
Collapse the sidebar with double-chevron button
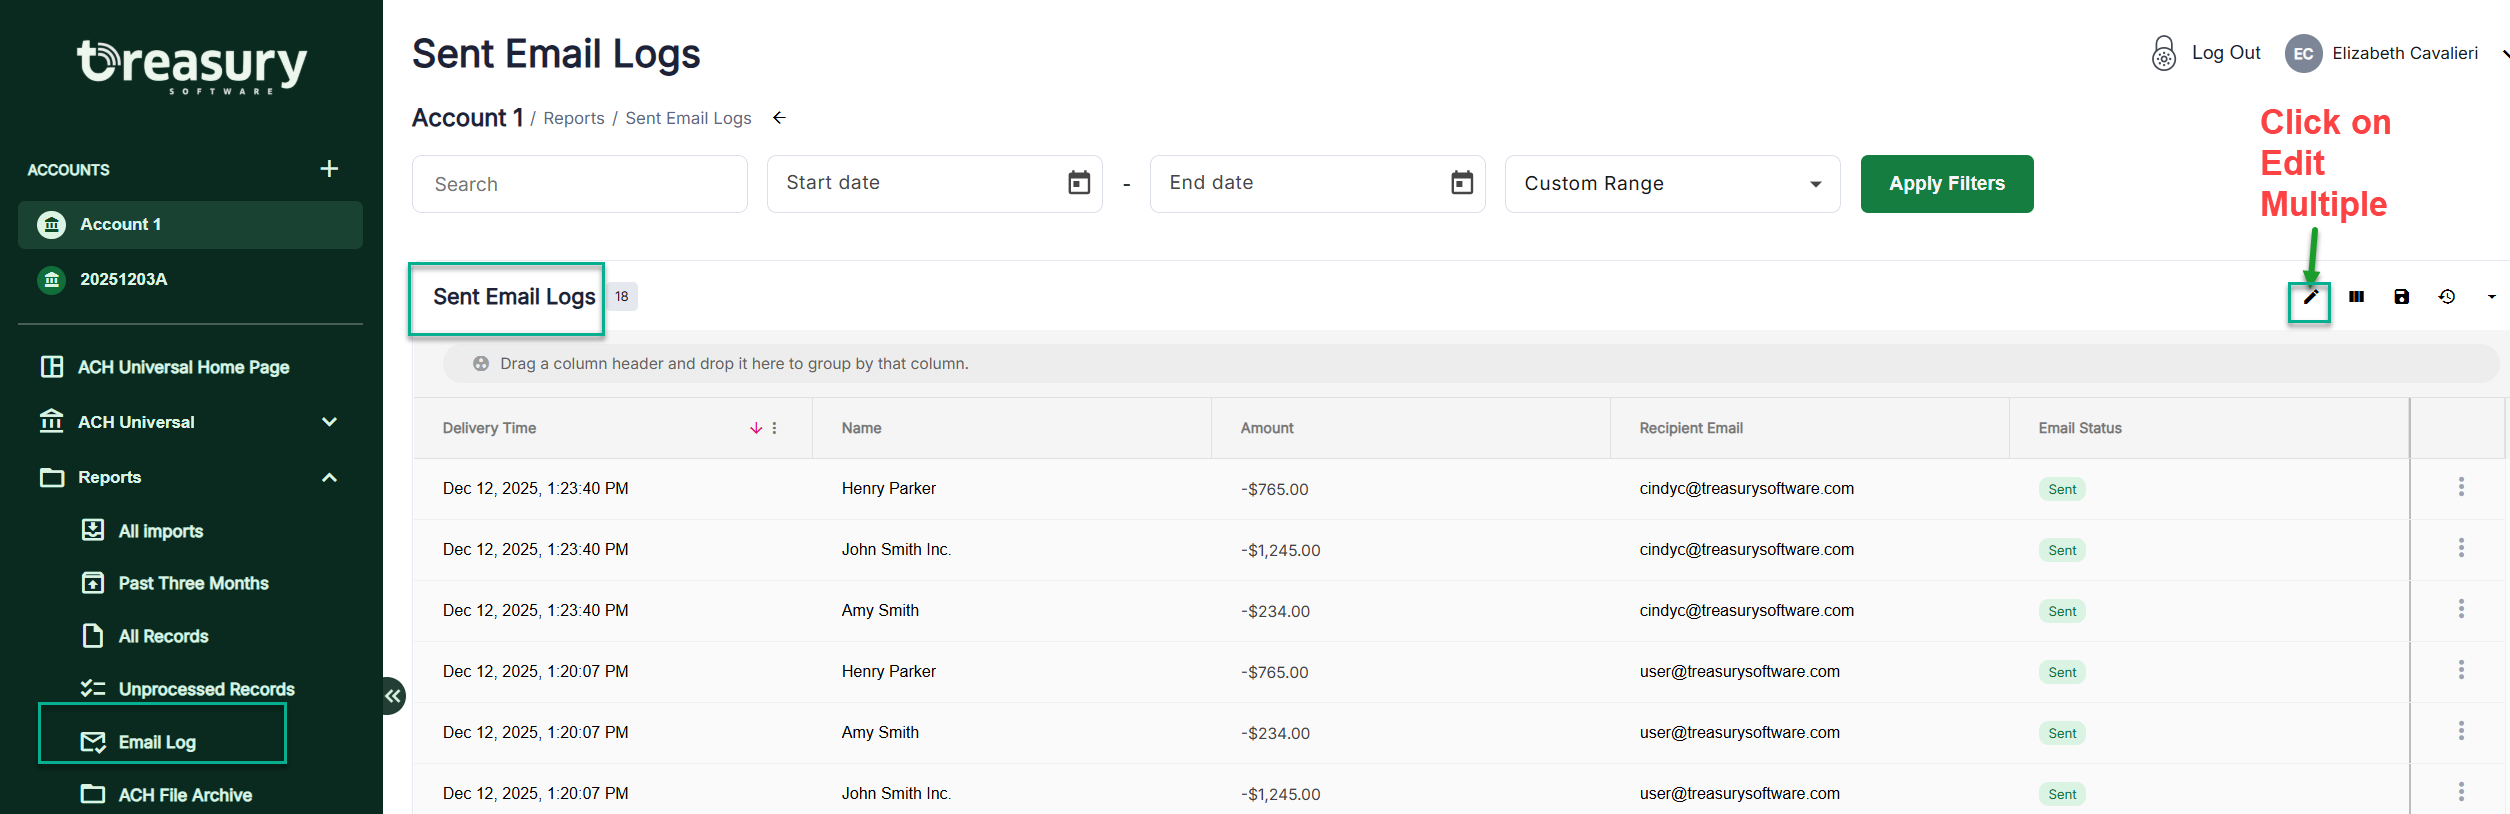click(x=393, y=696)
